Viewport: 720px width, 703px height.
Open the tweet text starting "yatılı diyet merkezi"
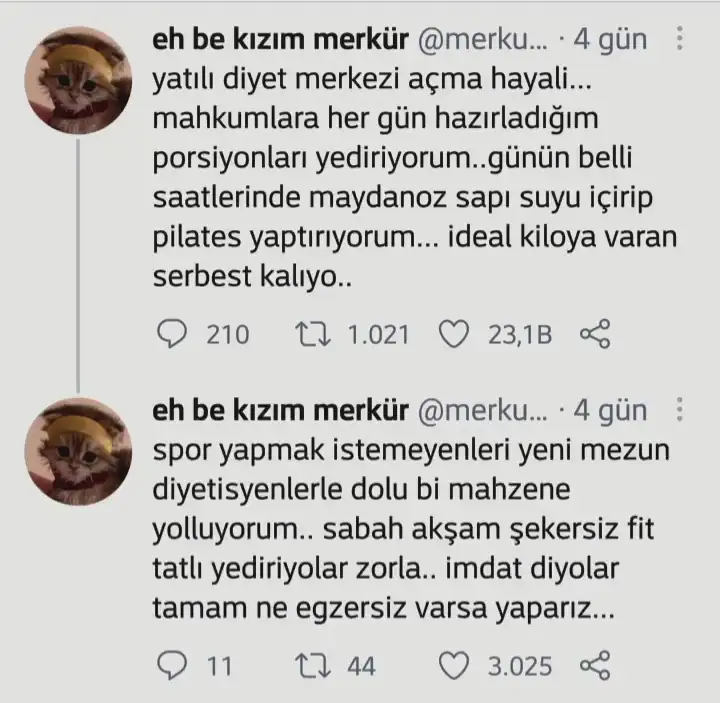pyautogui.click(x=400, y=180)
